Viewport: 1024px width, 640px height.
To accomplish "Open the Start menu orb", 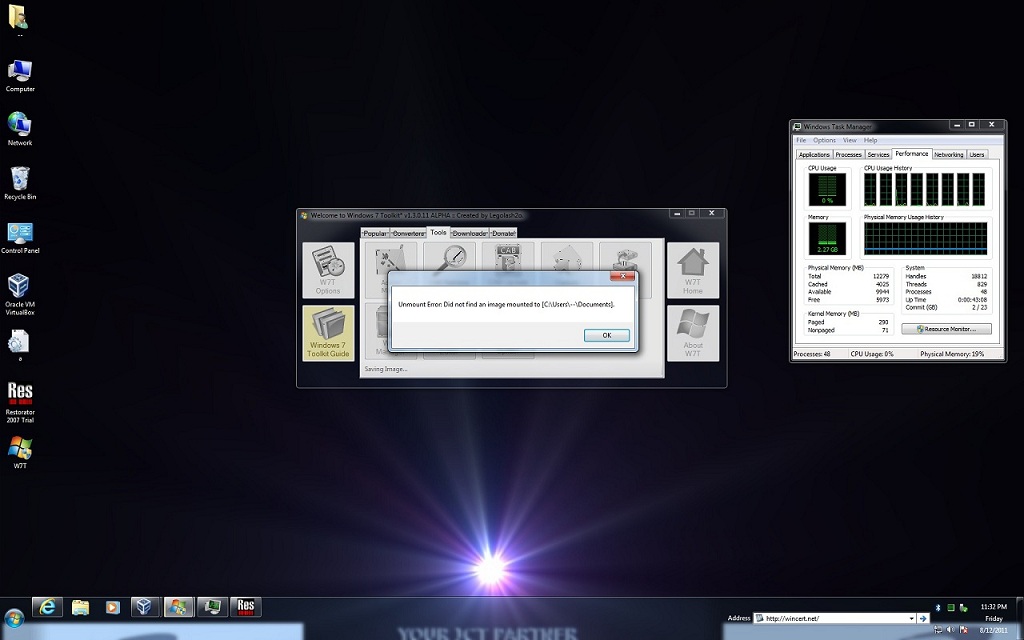I will click(x=14, y=618).
